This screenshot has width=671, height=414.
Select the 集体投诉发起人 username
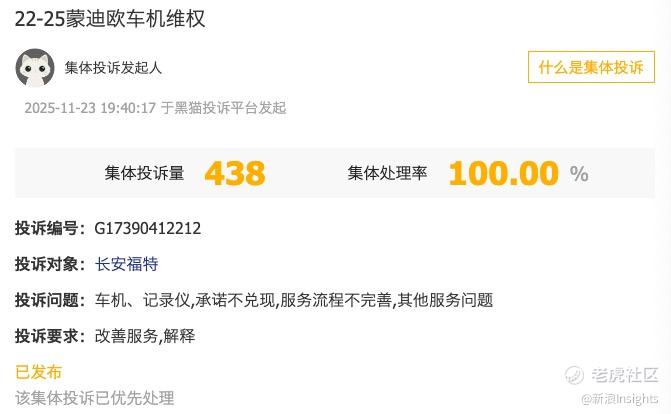[113, 68]
